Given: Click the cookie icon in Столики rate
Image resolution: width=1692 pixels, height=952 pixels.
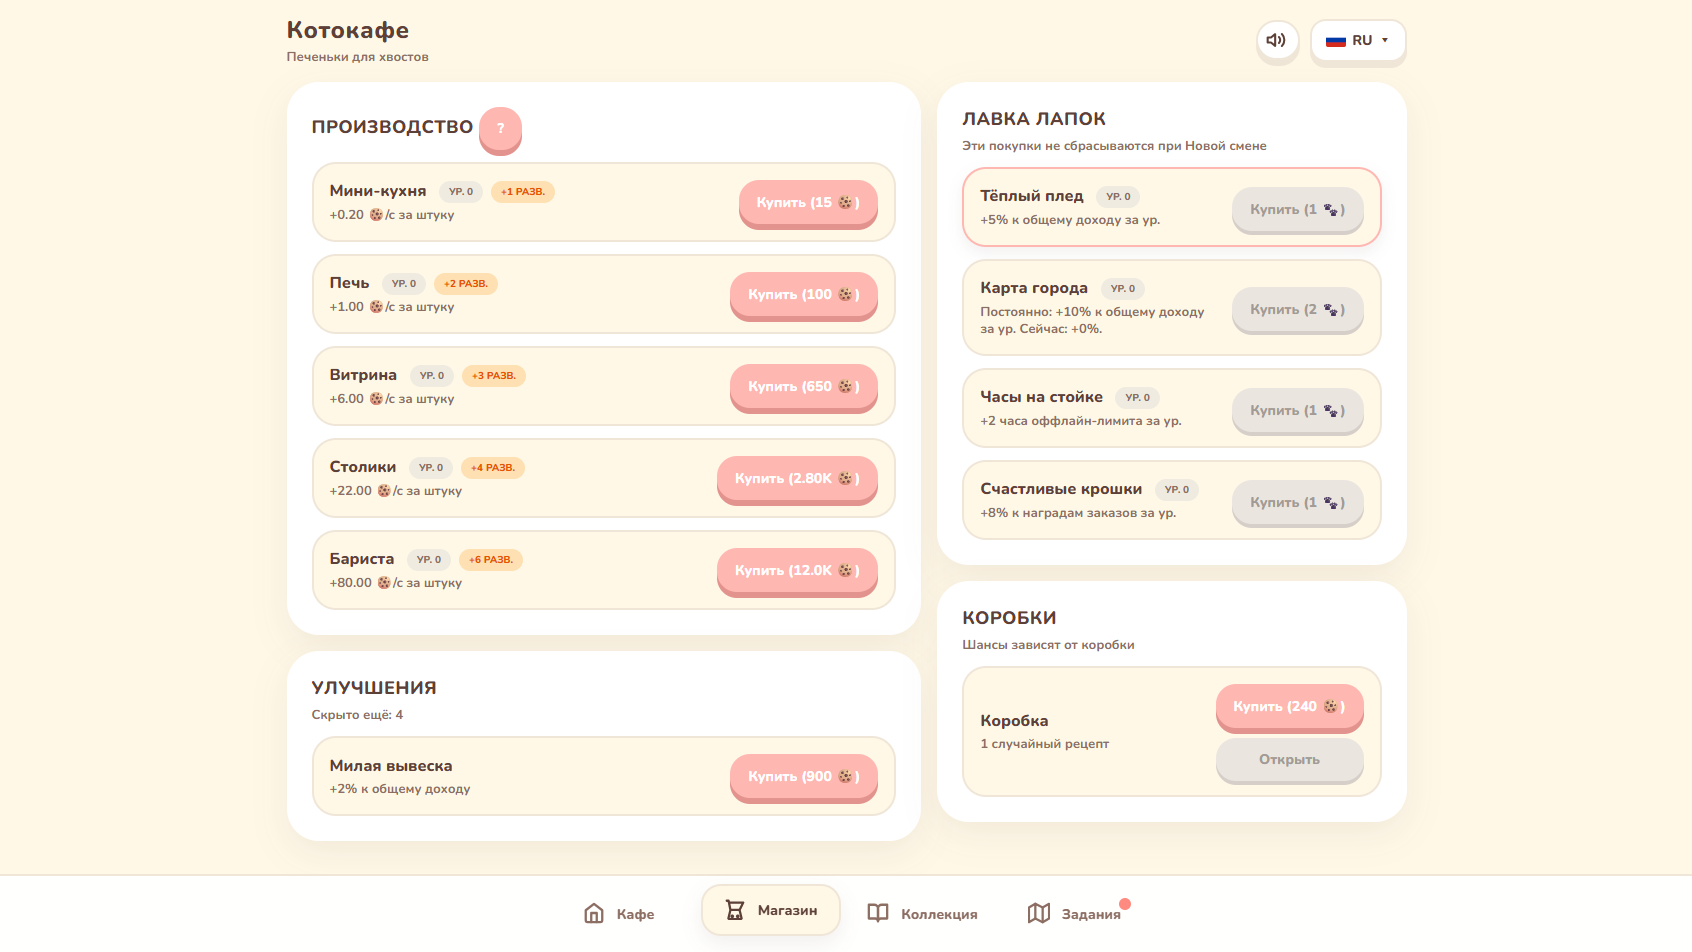Looking at the screenshot, I should [x=384, y=491].
